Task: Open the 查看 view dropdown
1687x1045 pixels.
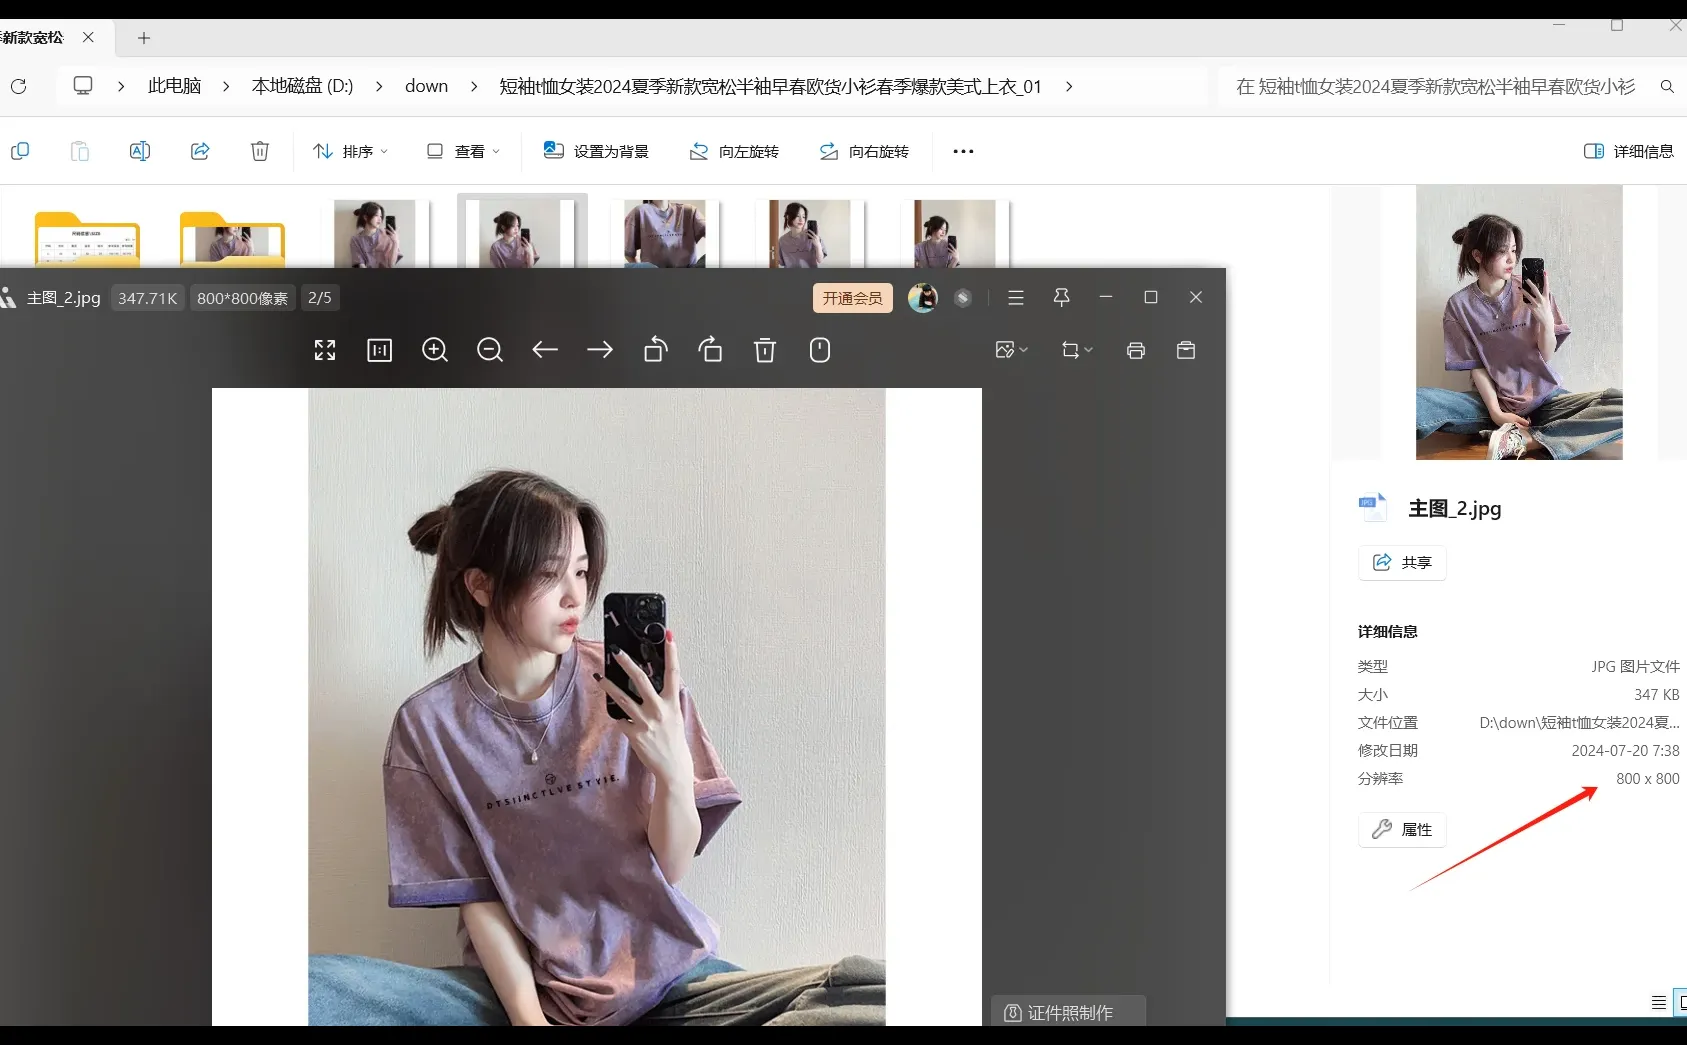Action: pos(461,151)
